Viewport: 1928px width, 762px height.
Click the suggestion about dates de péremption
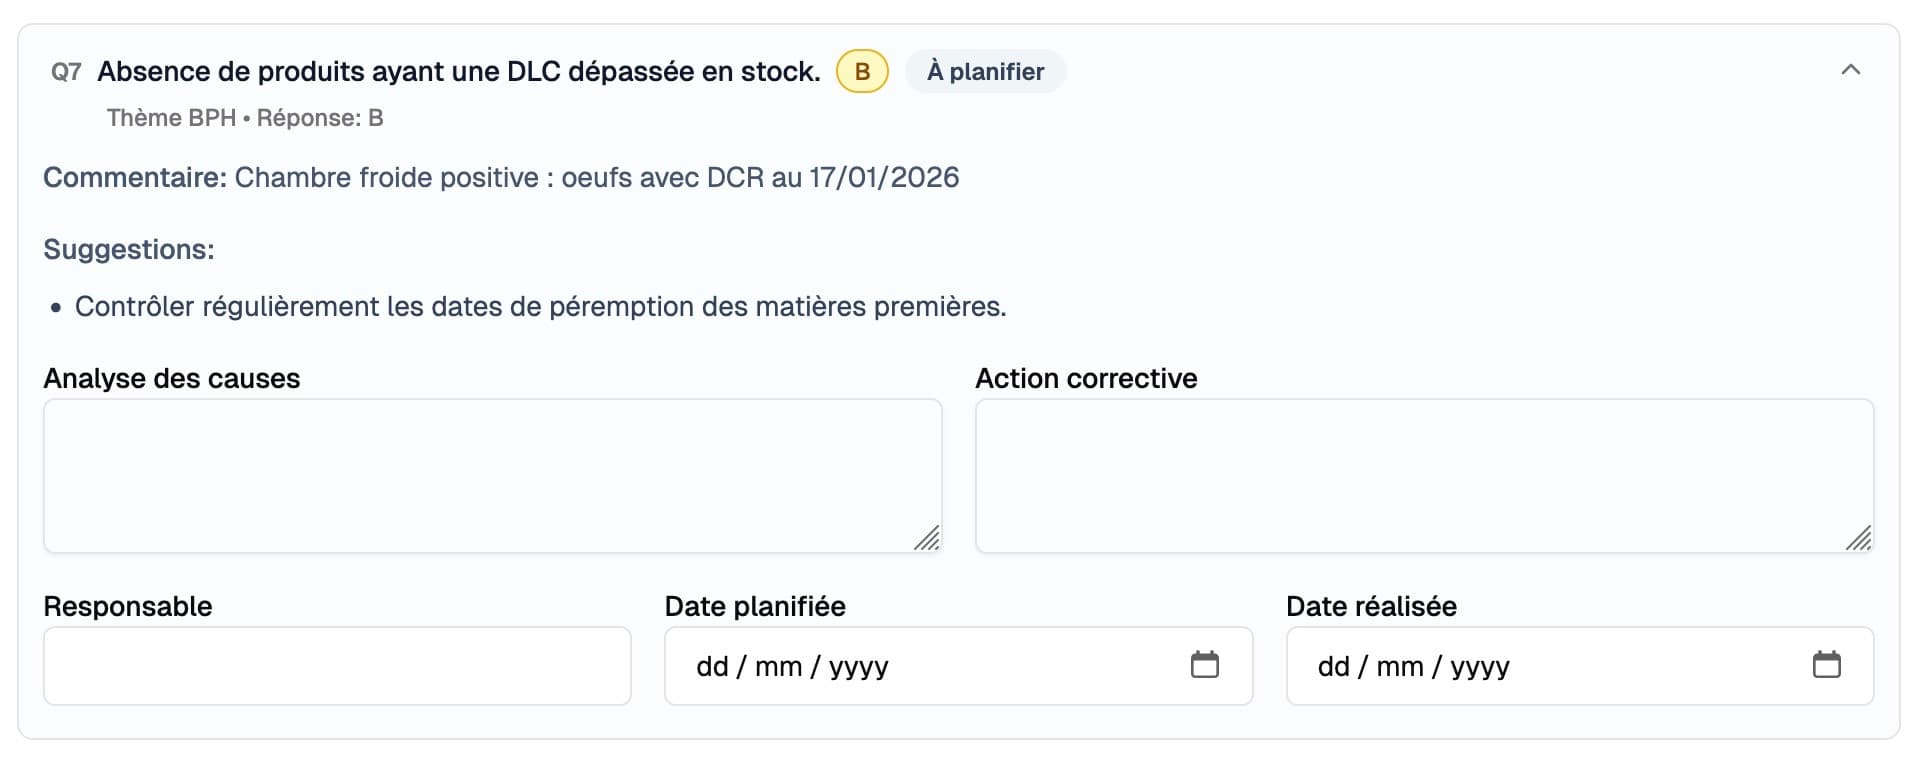pyautogui.click(x=540, y=307)
